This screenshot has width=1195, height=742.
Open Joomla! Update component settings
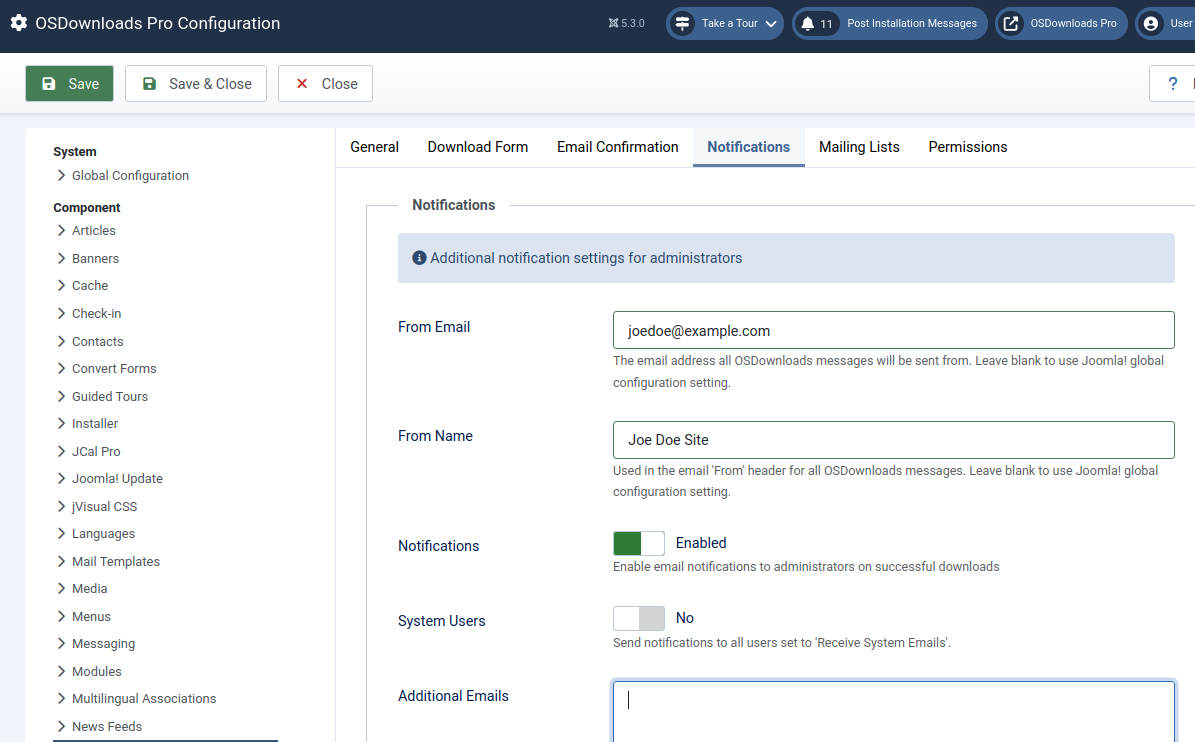117,478
